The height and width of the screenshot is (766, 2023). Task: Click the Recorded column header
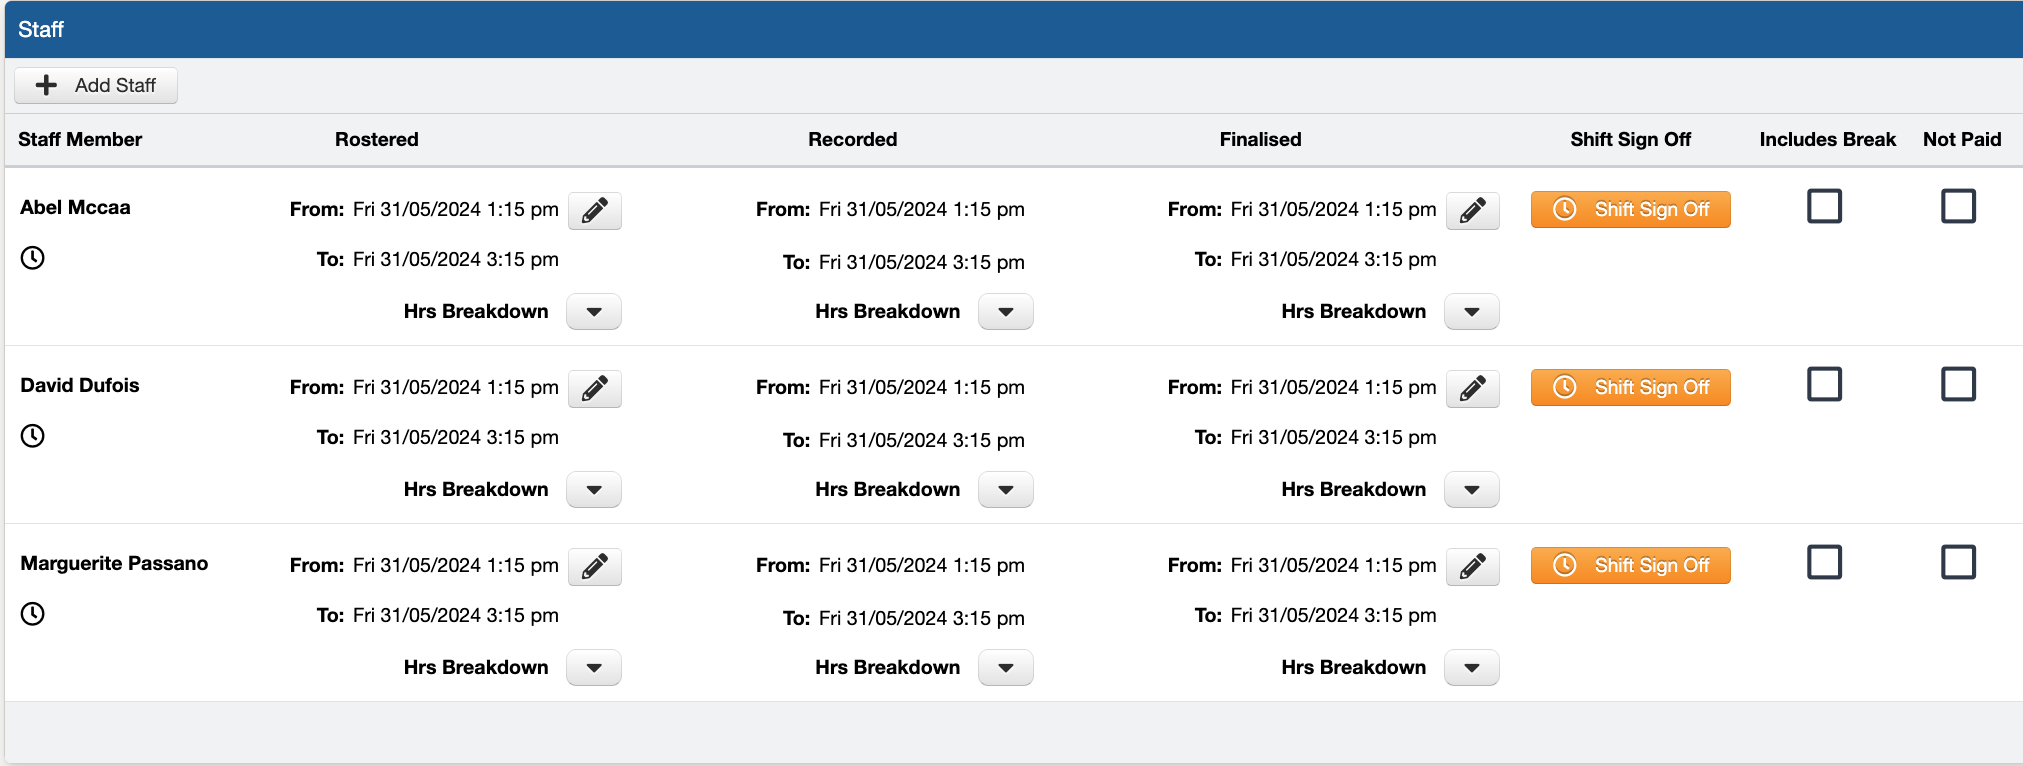[853, 139]
